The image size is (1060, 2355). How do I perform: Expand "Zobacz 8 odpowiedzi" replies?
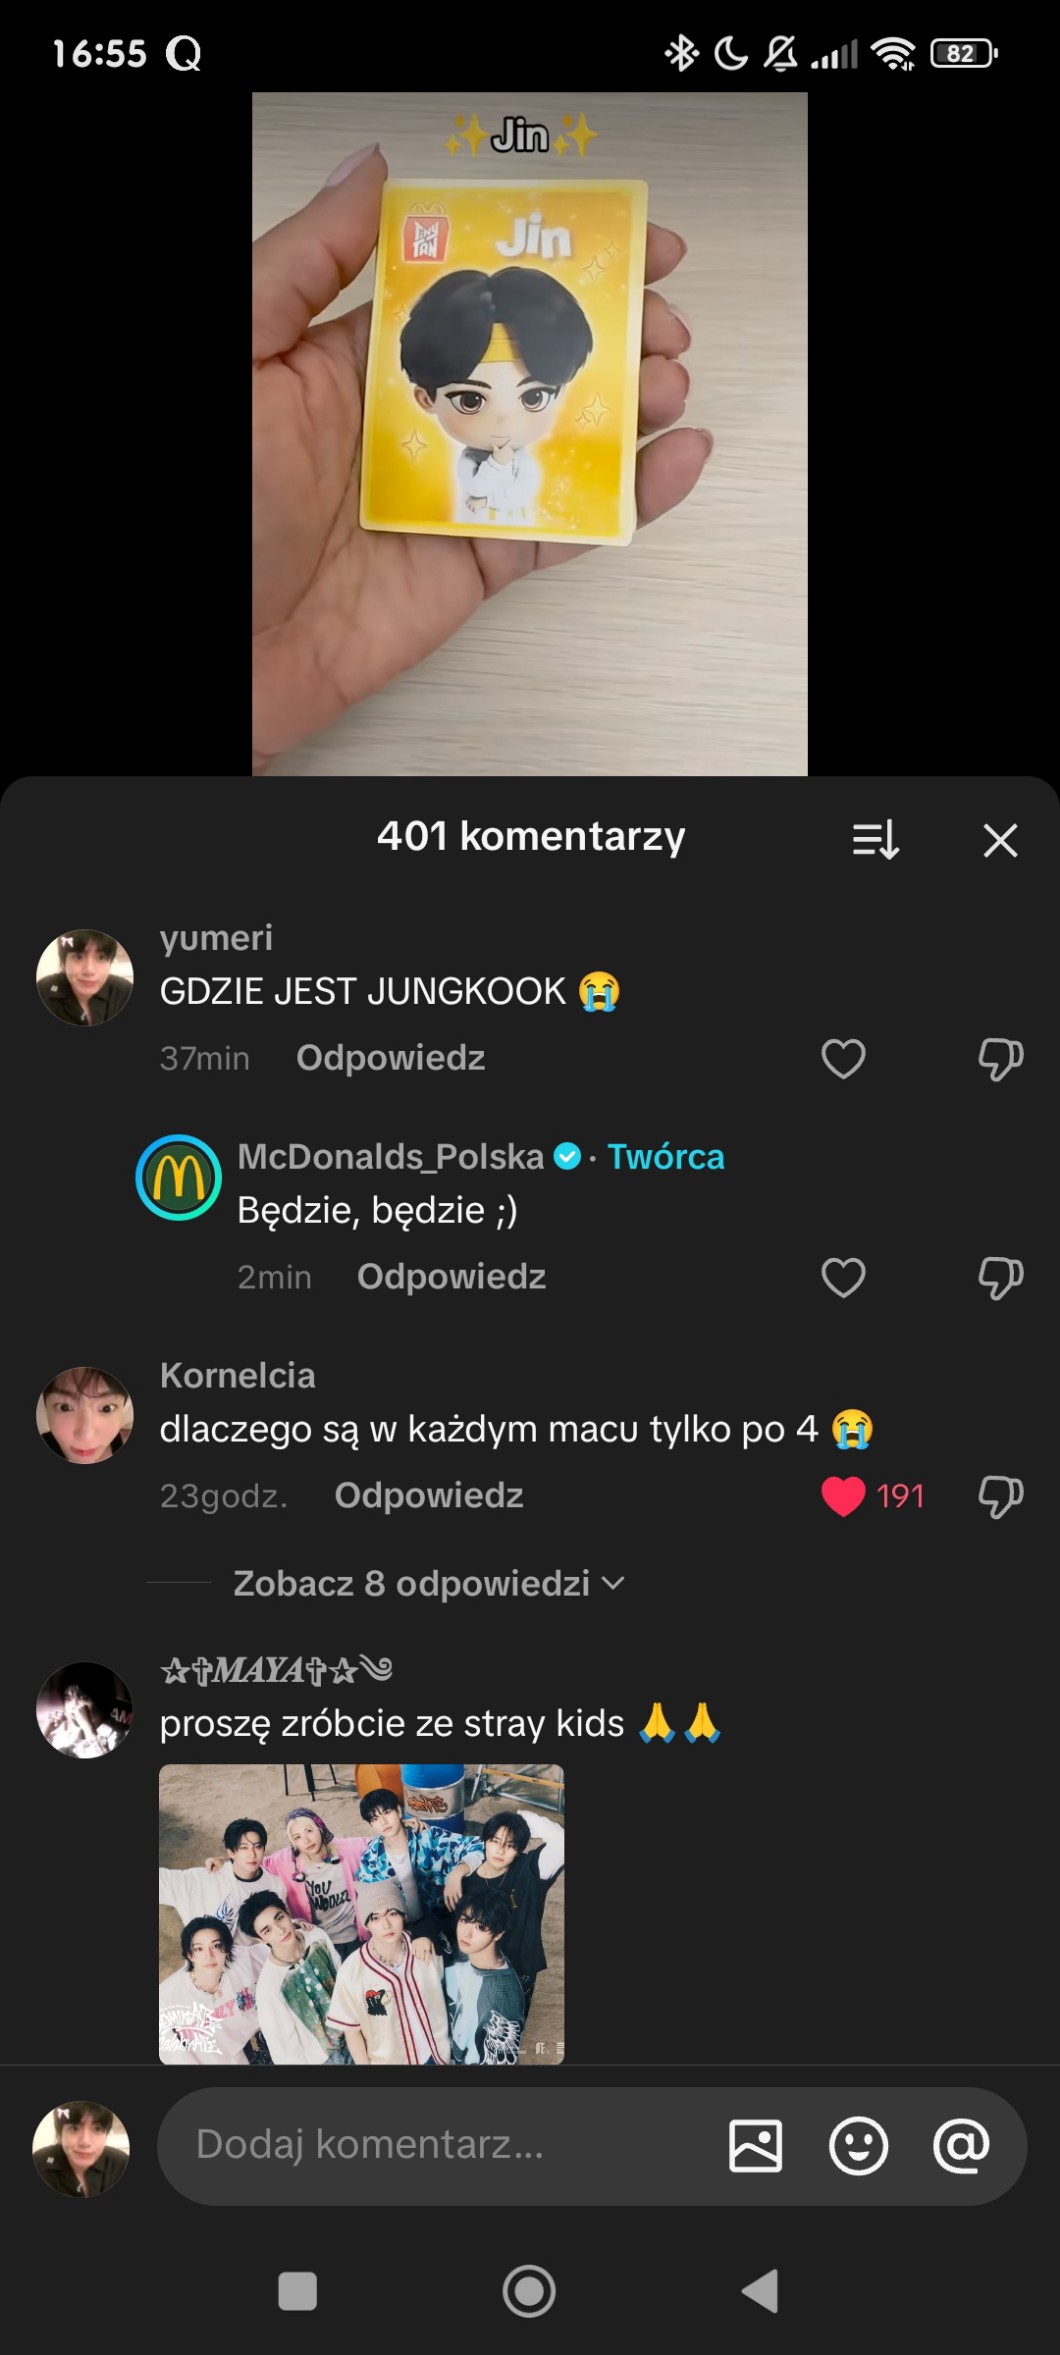428,1584
